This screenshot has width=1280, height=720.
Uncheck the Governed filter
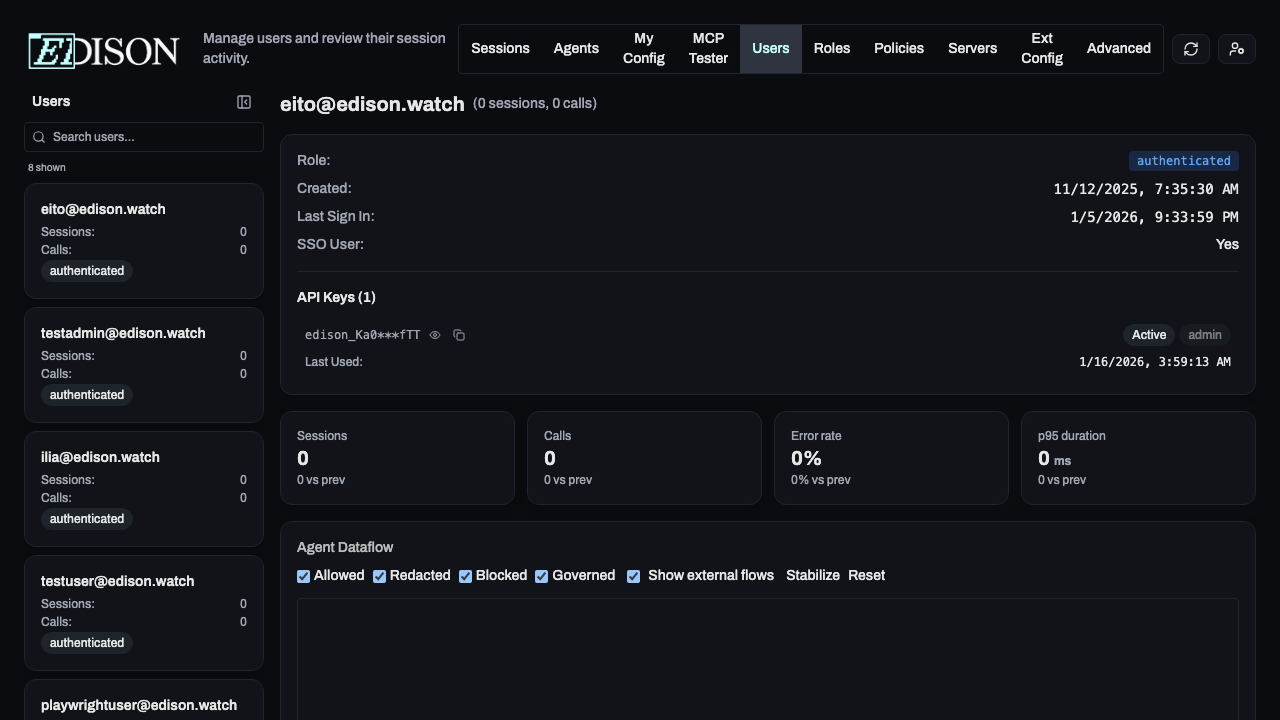click(541, 576)
